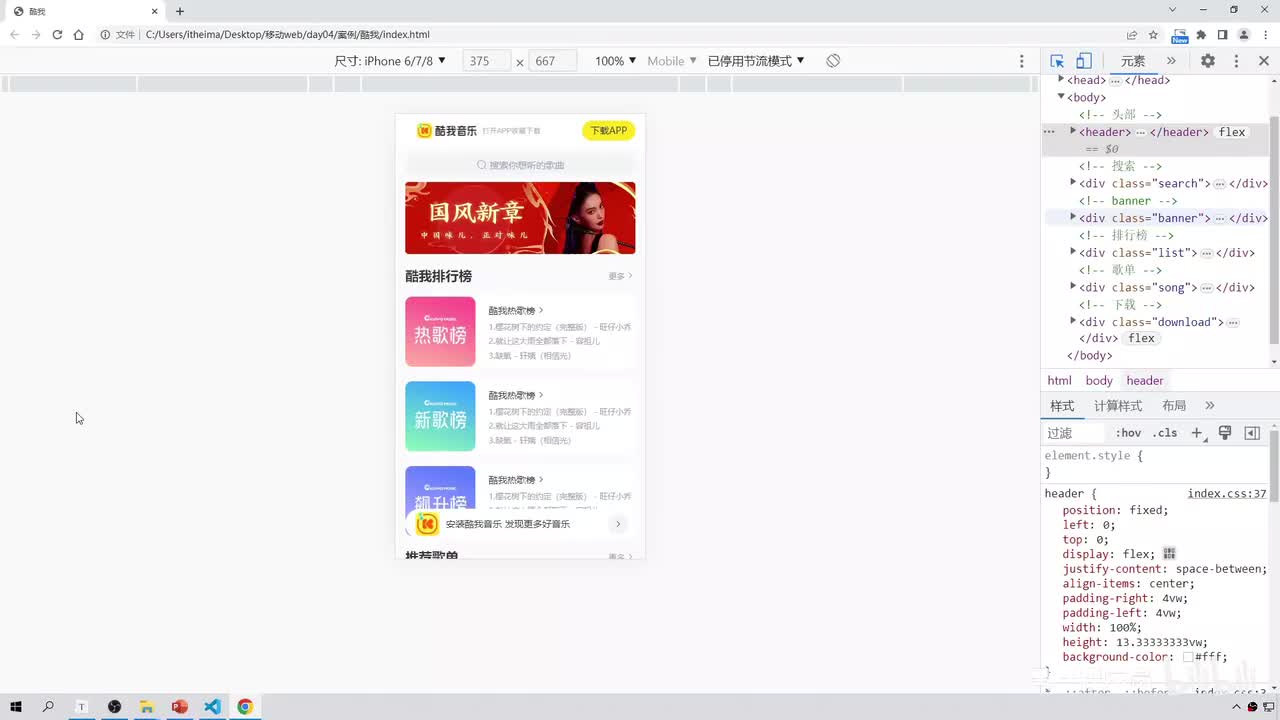
Task: Expand the div class search node
Action: (1073, 183)
